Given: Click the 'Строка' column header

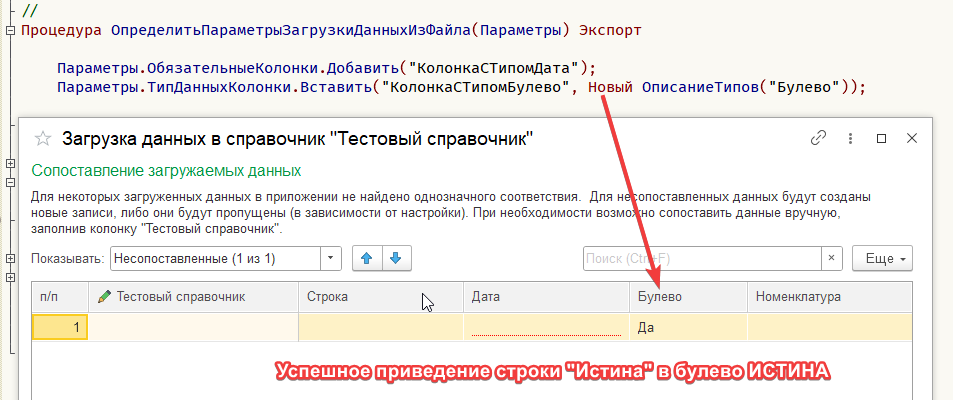Looking at the screenshot, I should (x=380, y=297).
